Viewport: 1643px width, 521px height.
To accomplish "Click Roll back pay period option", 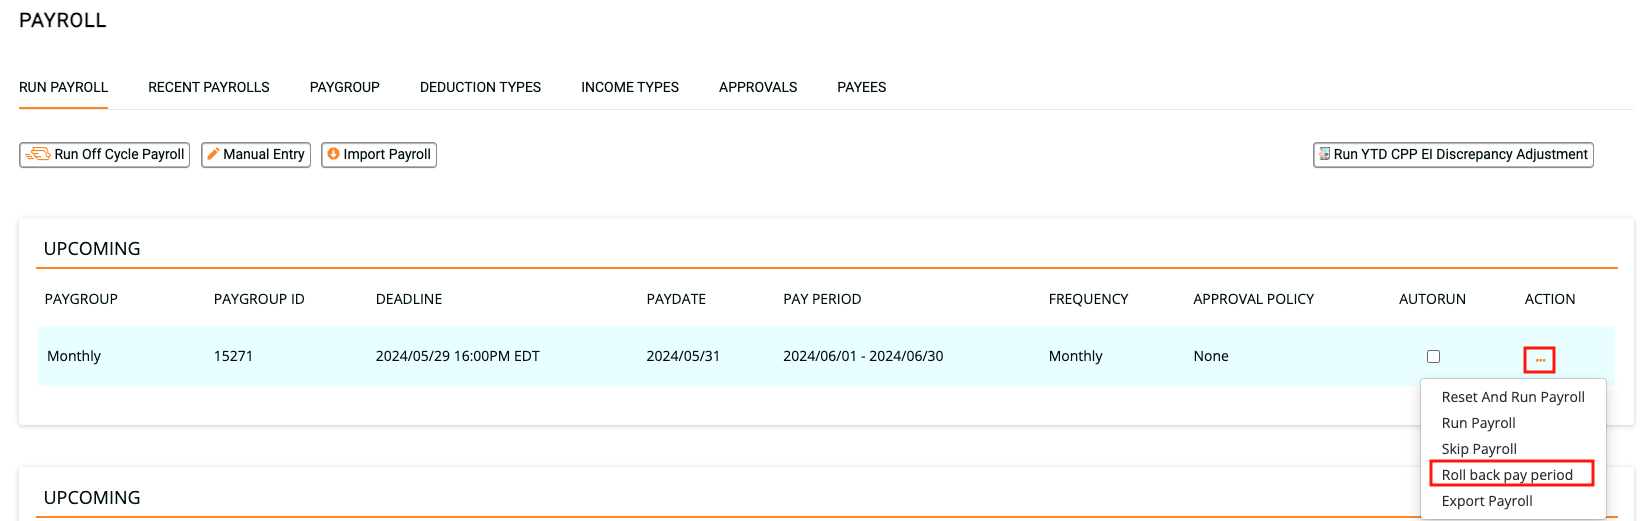I will point(1506,475).
